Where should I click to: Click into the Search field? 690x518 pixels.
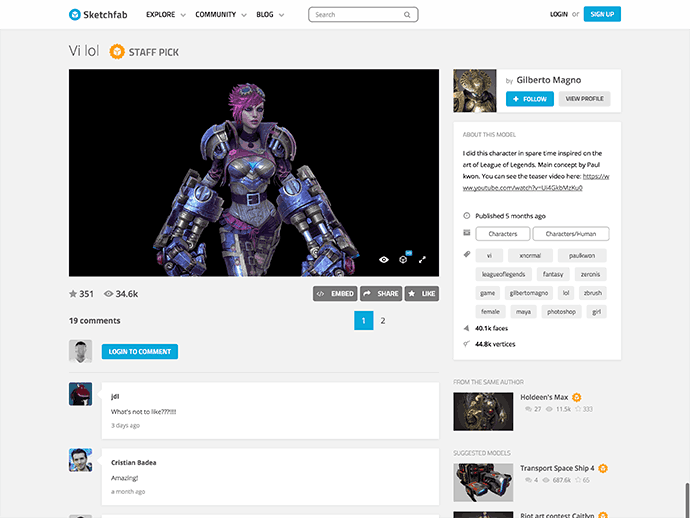(x=363, y=15)
